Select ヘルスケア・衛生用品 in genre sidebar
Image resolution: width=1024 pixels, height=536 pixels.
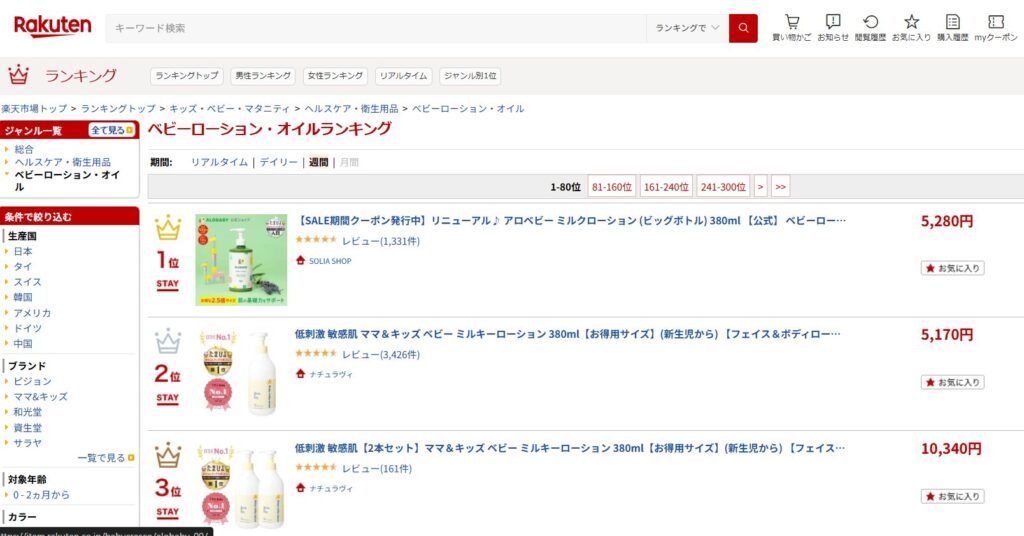(63, 162)
